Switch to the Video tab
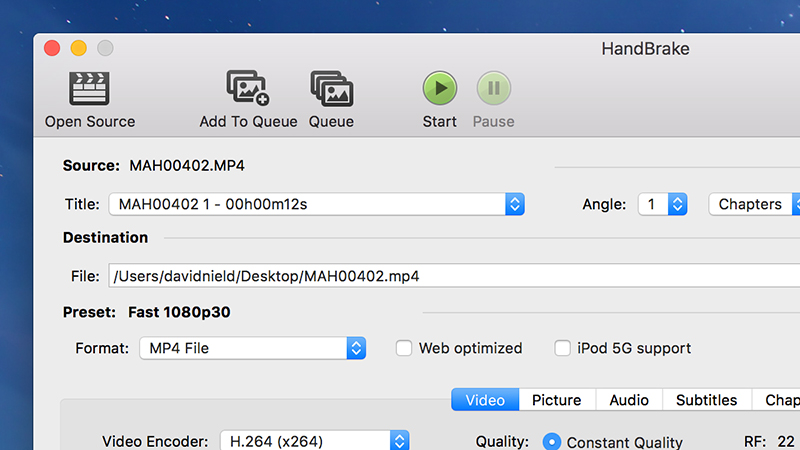This screenshot has height=450, width=800. click(485, 399)
